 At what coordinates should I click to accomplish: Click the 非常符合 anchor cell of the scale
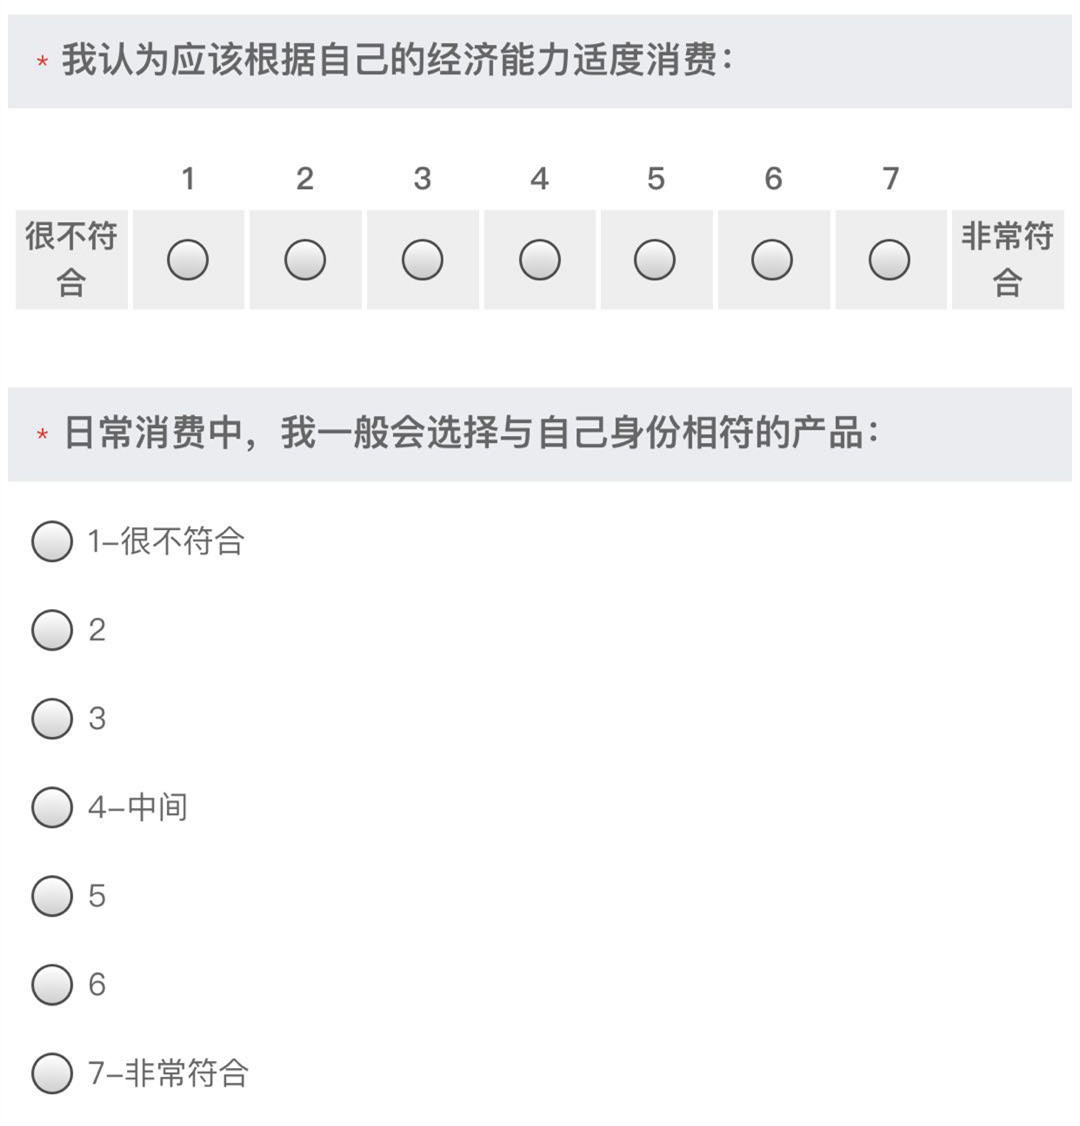point(1007,260)
